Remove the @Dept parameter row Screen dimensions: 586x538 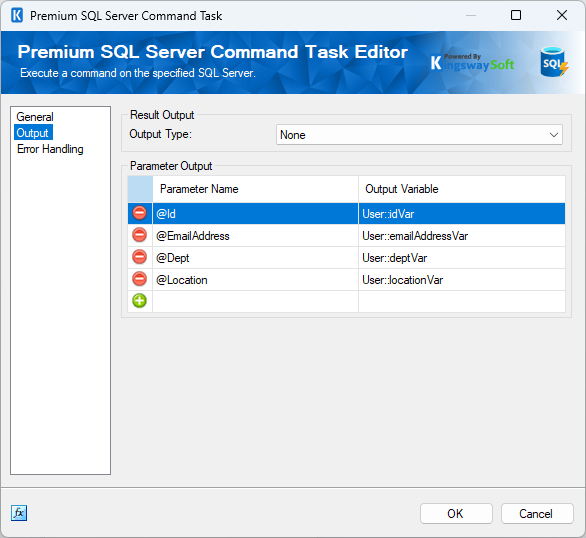pyautogui.click(x=139, y=257)
